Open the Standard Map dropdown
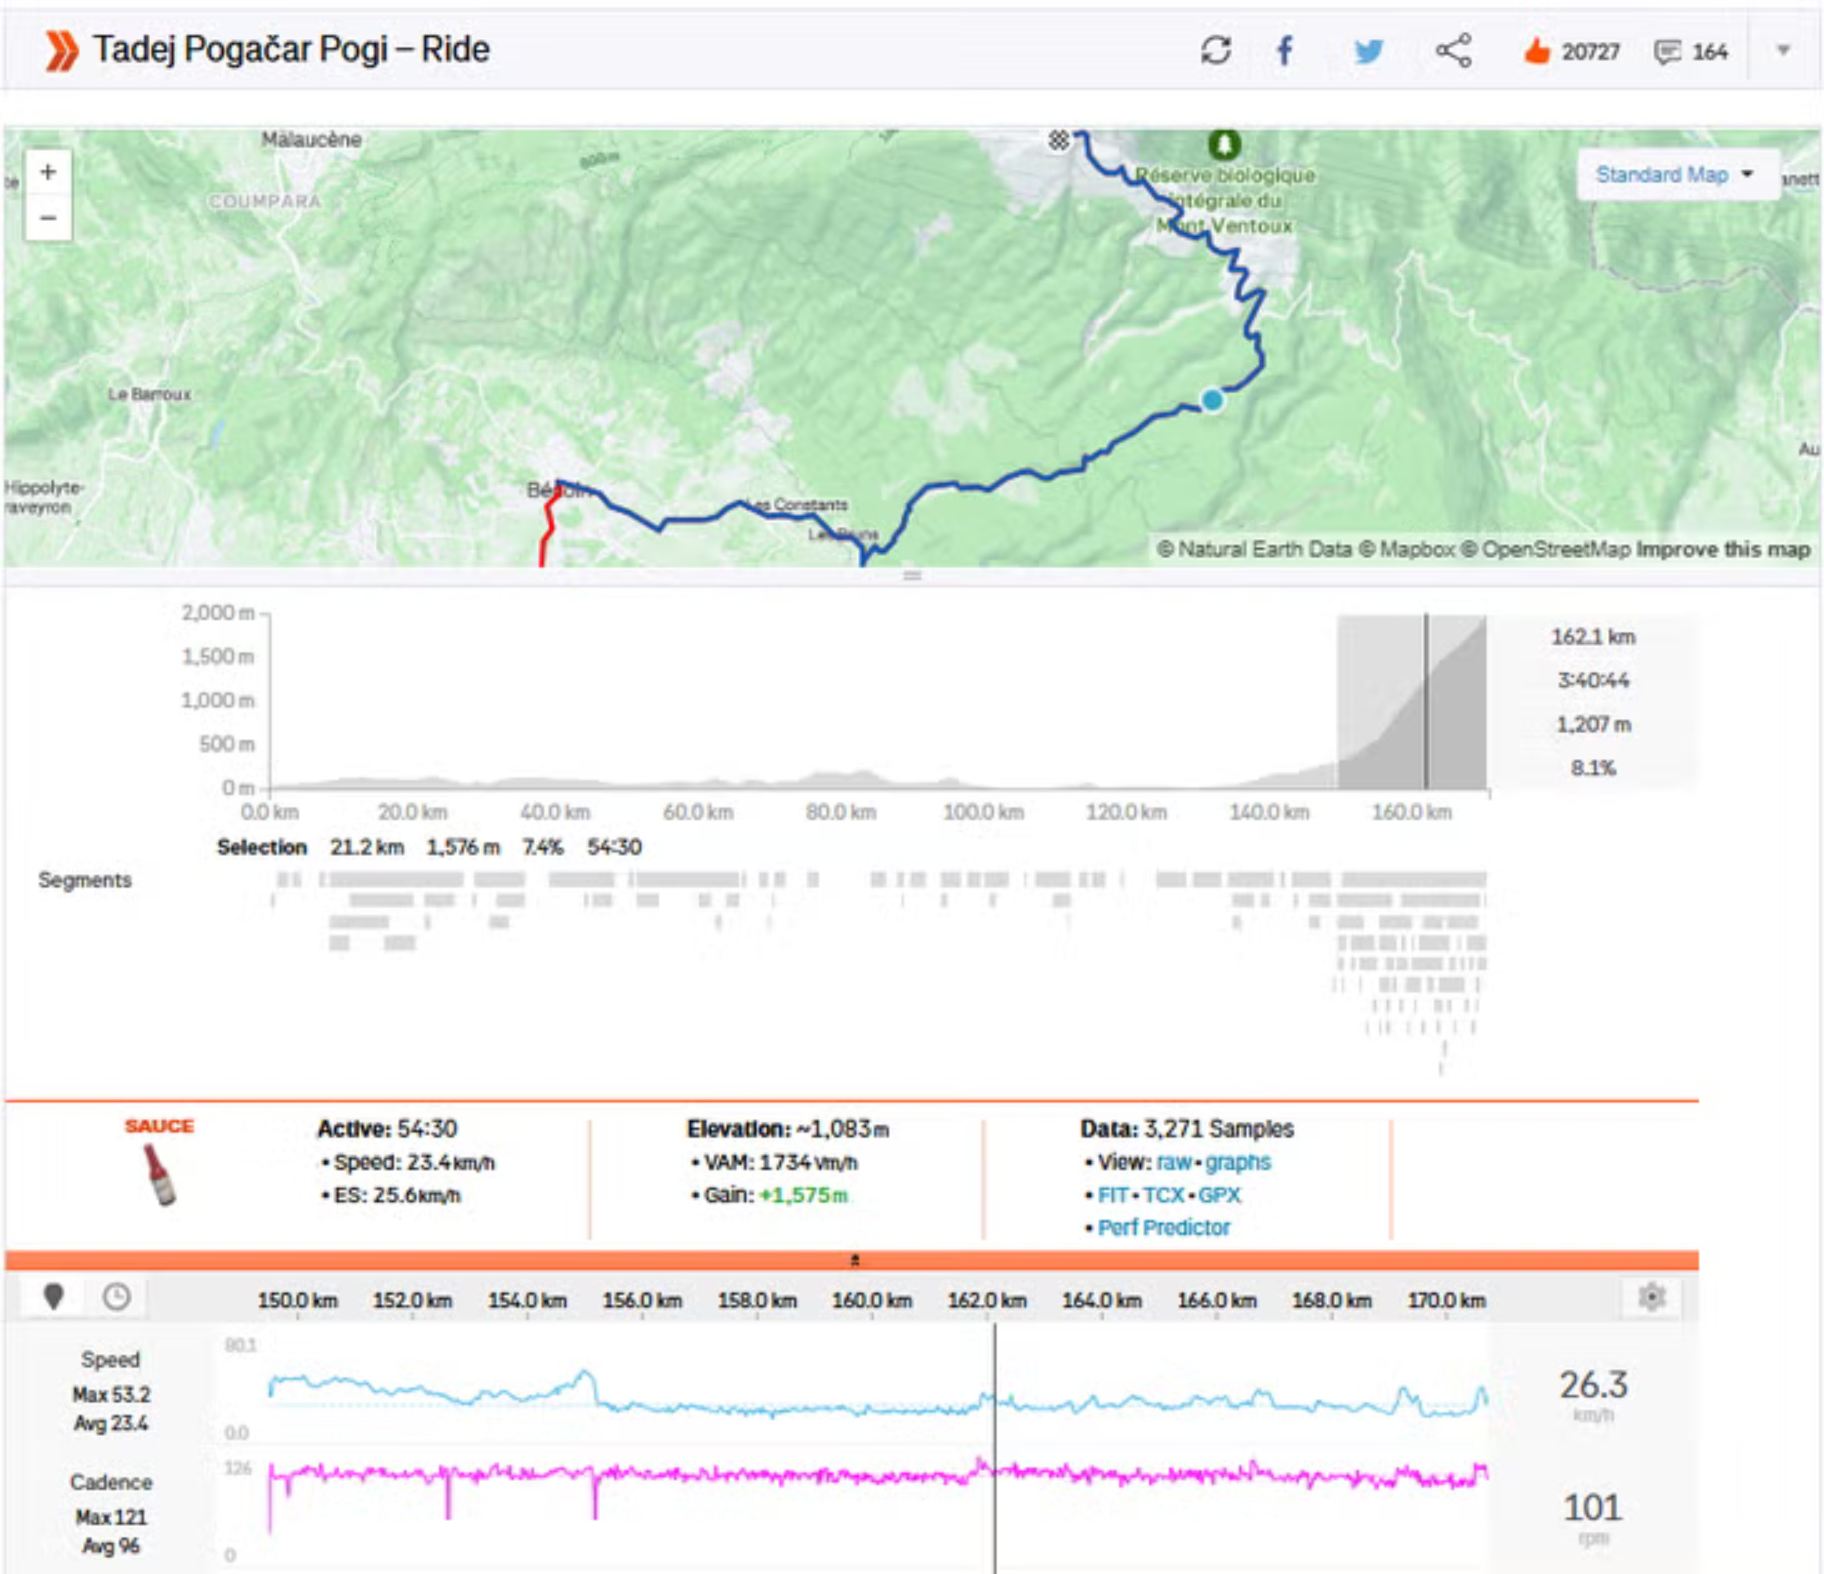Screen dimensions: 1824x1574 point(1675,175)
